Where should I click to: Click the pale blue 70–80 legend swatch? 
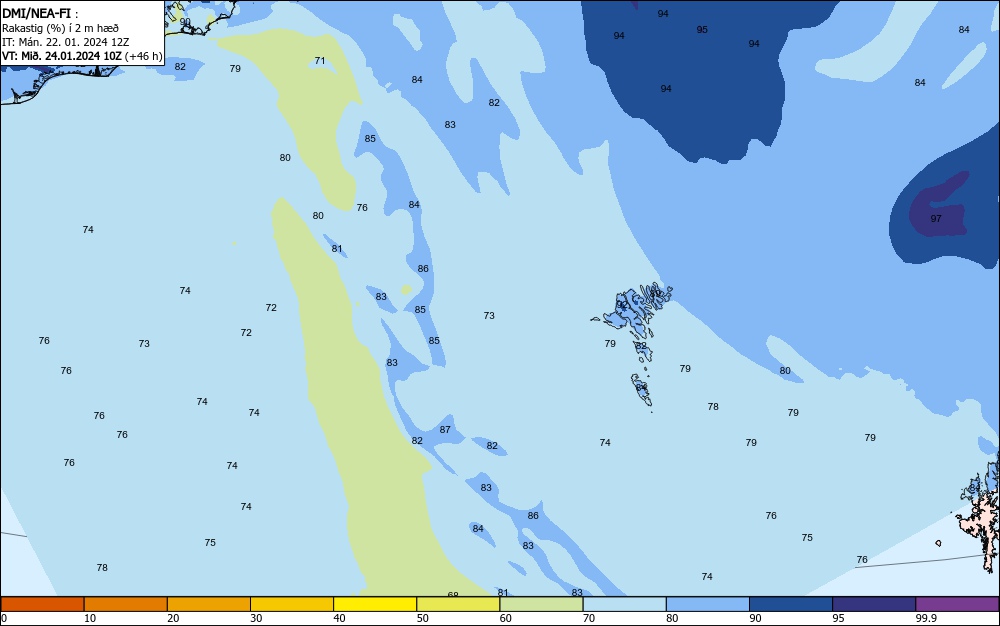624,604
